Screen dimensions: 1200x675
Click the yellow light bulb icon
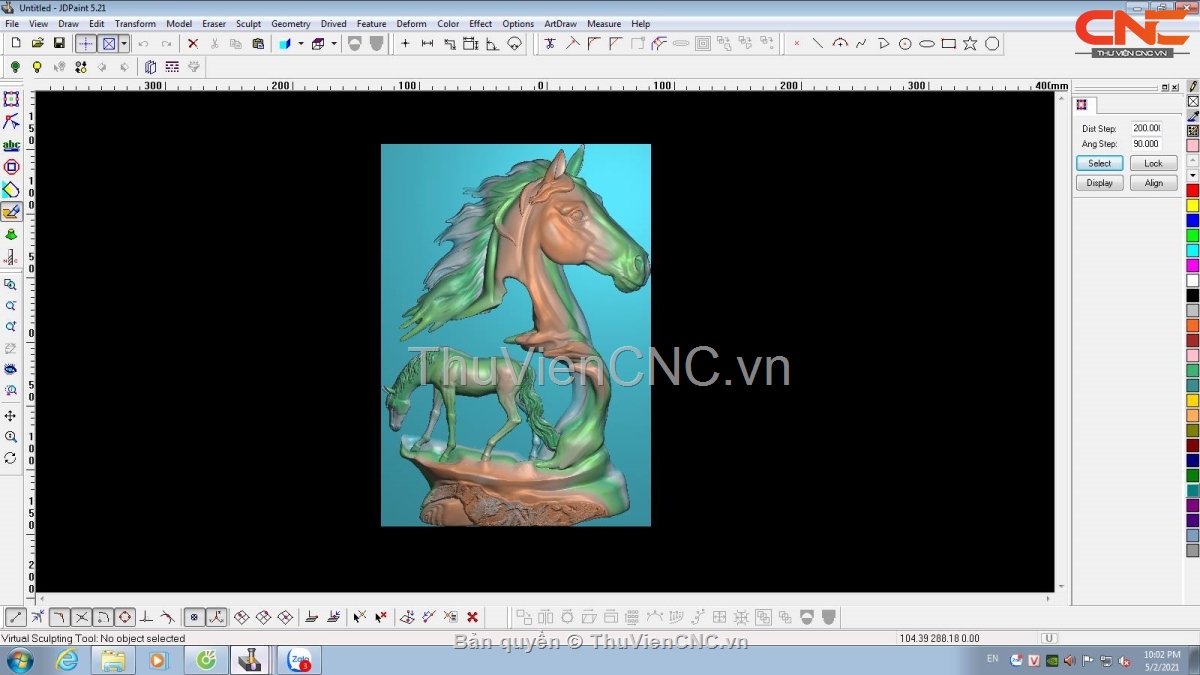click(37, 67)
